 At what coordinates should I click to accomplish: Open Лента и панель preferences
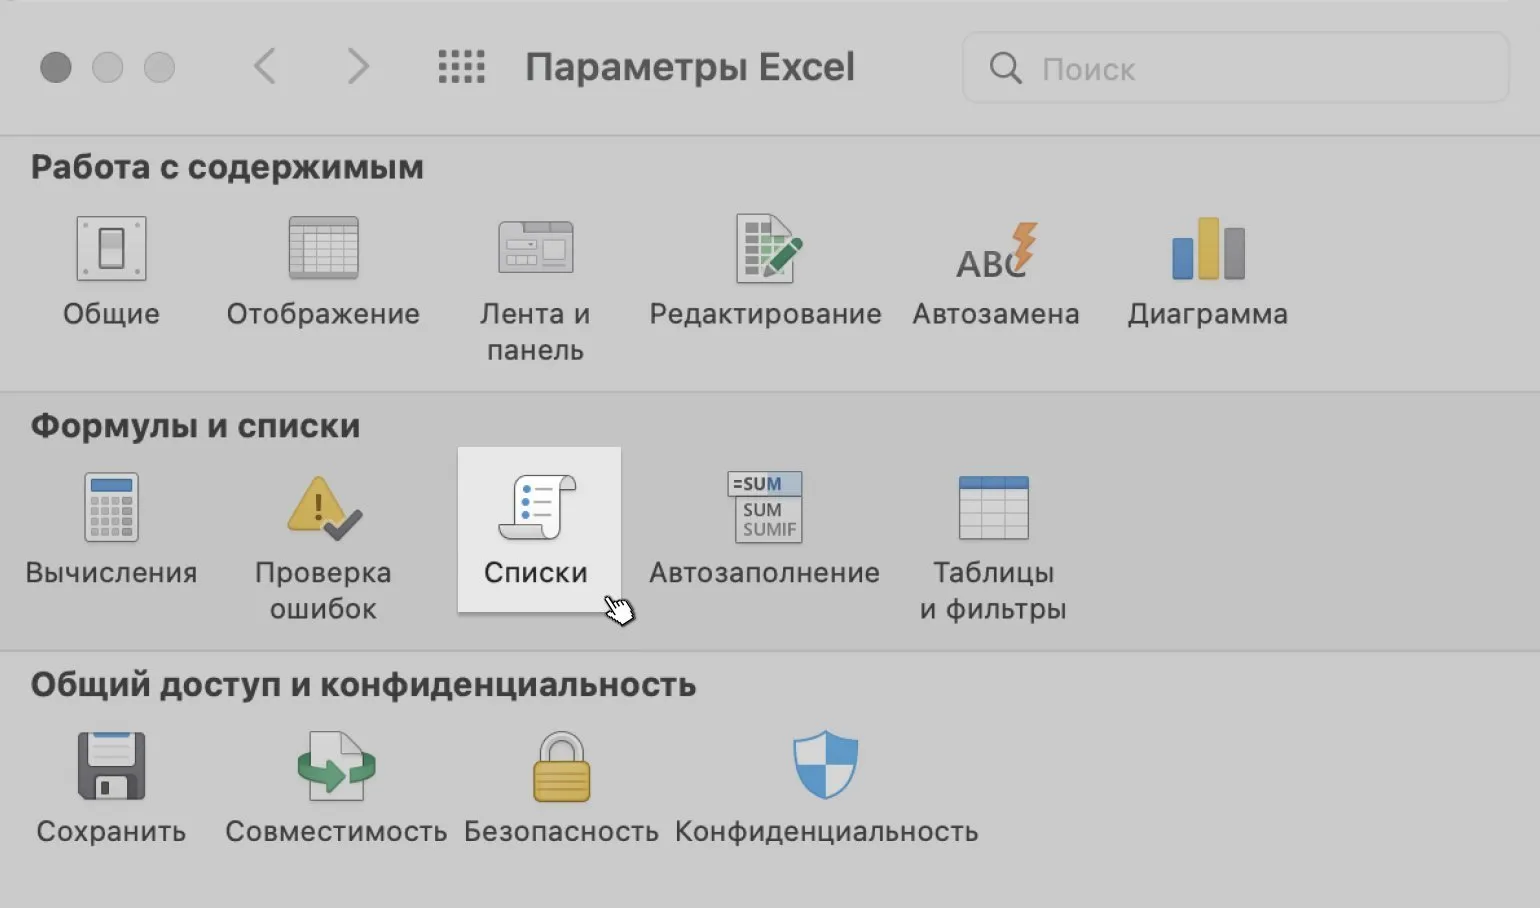tap(535, 250)
